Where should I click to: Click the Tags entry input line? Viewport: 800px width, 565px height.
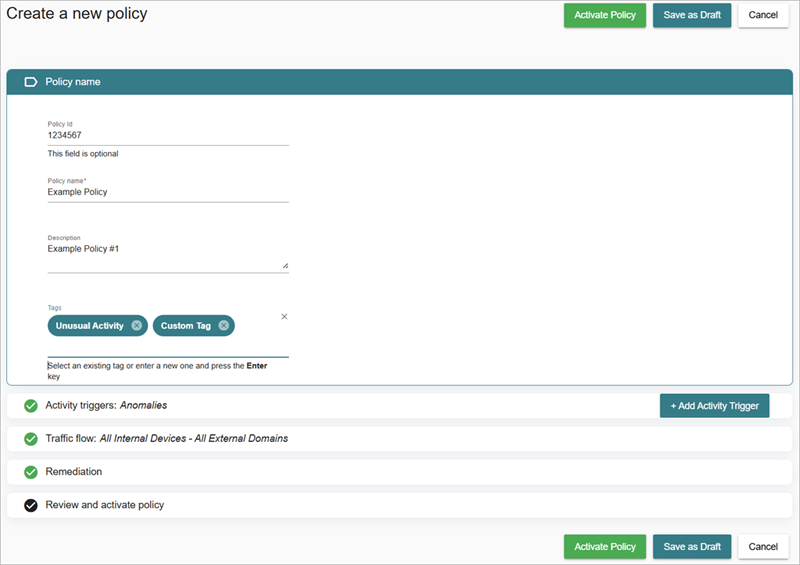coord(168,349)
